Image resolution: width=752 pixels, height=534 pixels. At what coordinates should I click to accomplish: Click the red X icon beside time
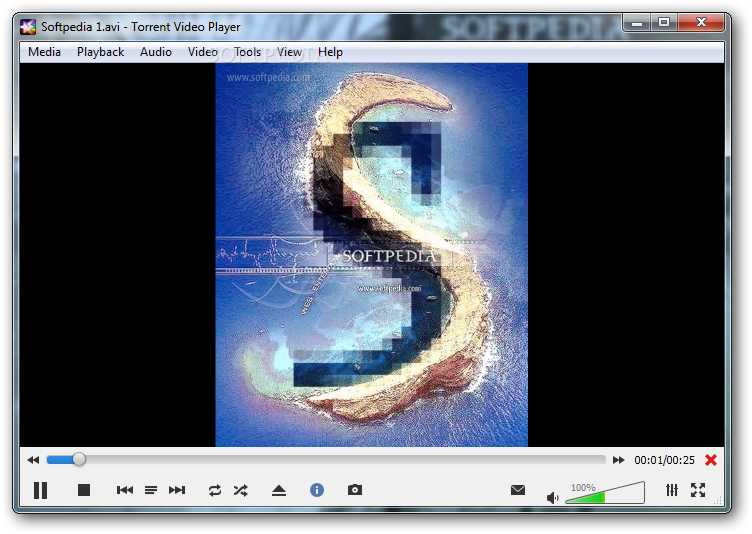point(711,460)
